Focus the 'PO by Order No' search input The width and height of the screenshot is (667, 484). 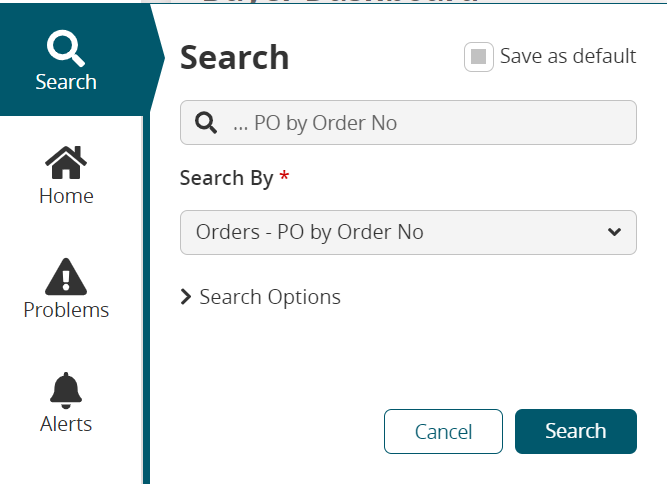click(x=420, y=123)
